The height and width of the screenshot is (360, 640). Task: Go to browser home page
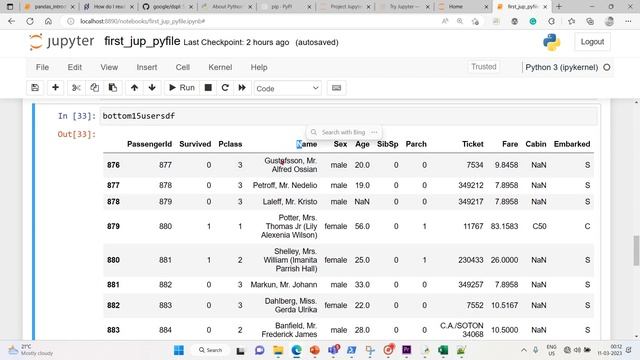click(48, 21)
